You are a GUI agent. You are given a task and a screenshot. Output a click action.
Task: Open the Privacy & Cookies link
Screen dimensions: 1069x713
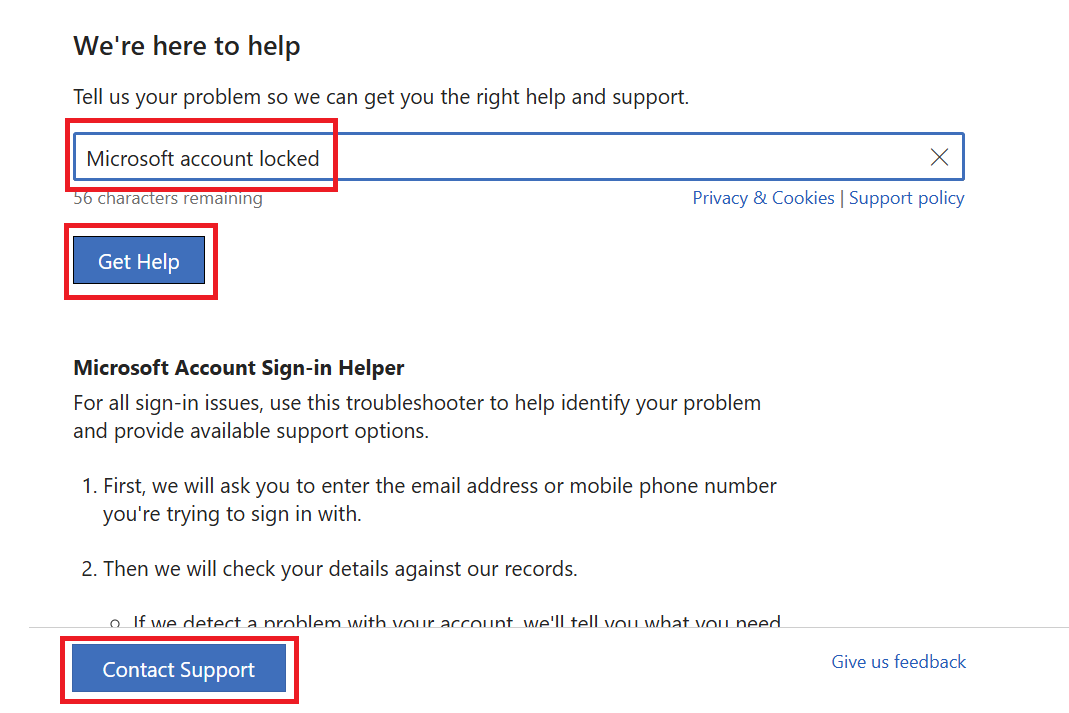point(763,198)
